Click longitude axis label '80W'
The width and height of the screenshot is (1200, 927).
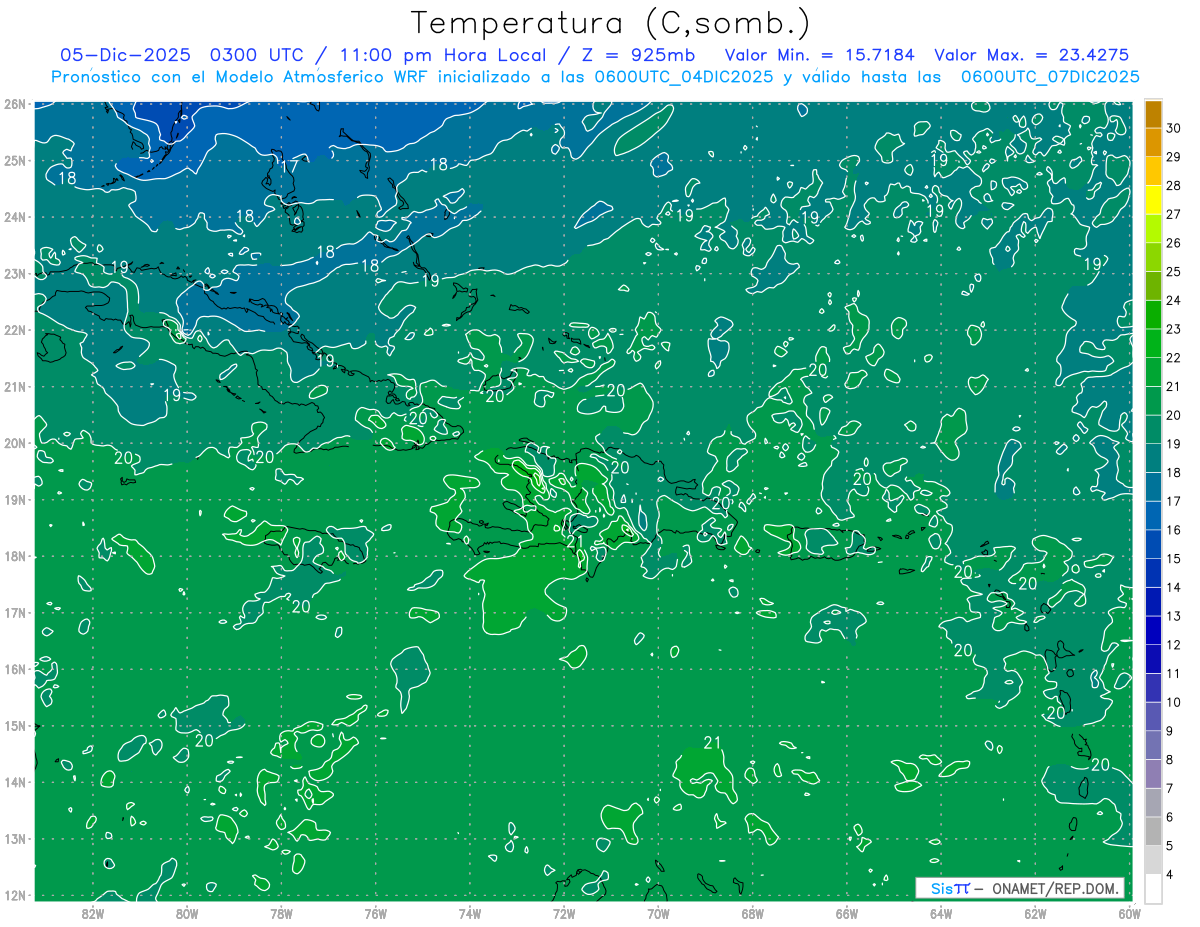[x=187, y=913]
